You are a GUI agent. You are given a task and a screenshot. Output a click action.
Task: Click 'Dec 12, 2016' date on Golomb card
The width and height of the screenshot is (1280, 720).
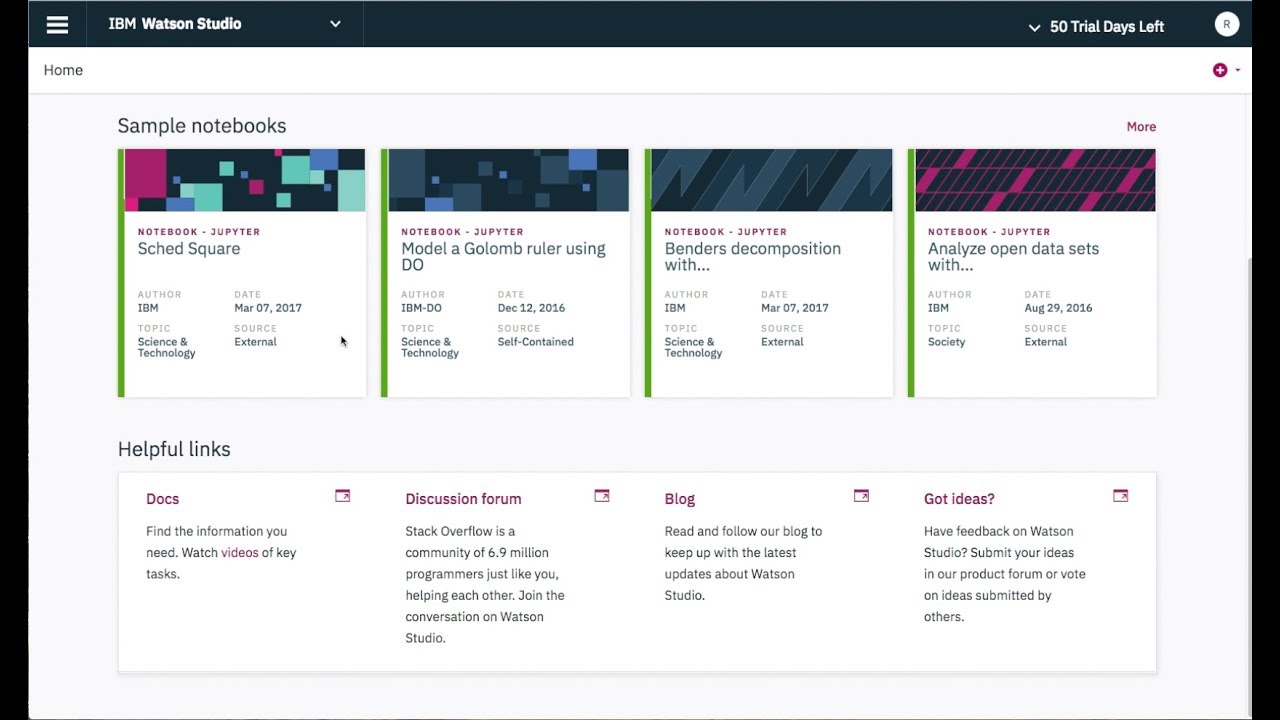pos(531,308)
